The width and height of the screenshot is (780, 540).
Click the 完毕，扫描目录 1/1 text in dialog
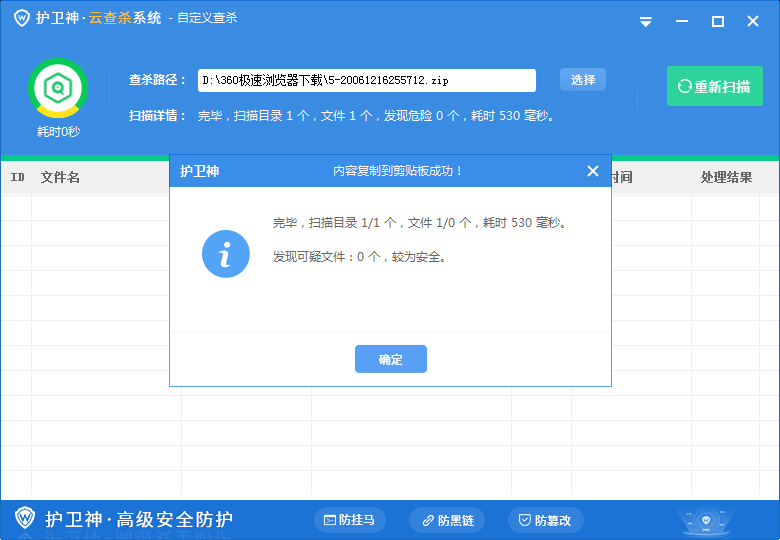point(420,223)
